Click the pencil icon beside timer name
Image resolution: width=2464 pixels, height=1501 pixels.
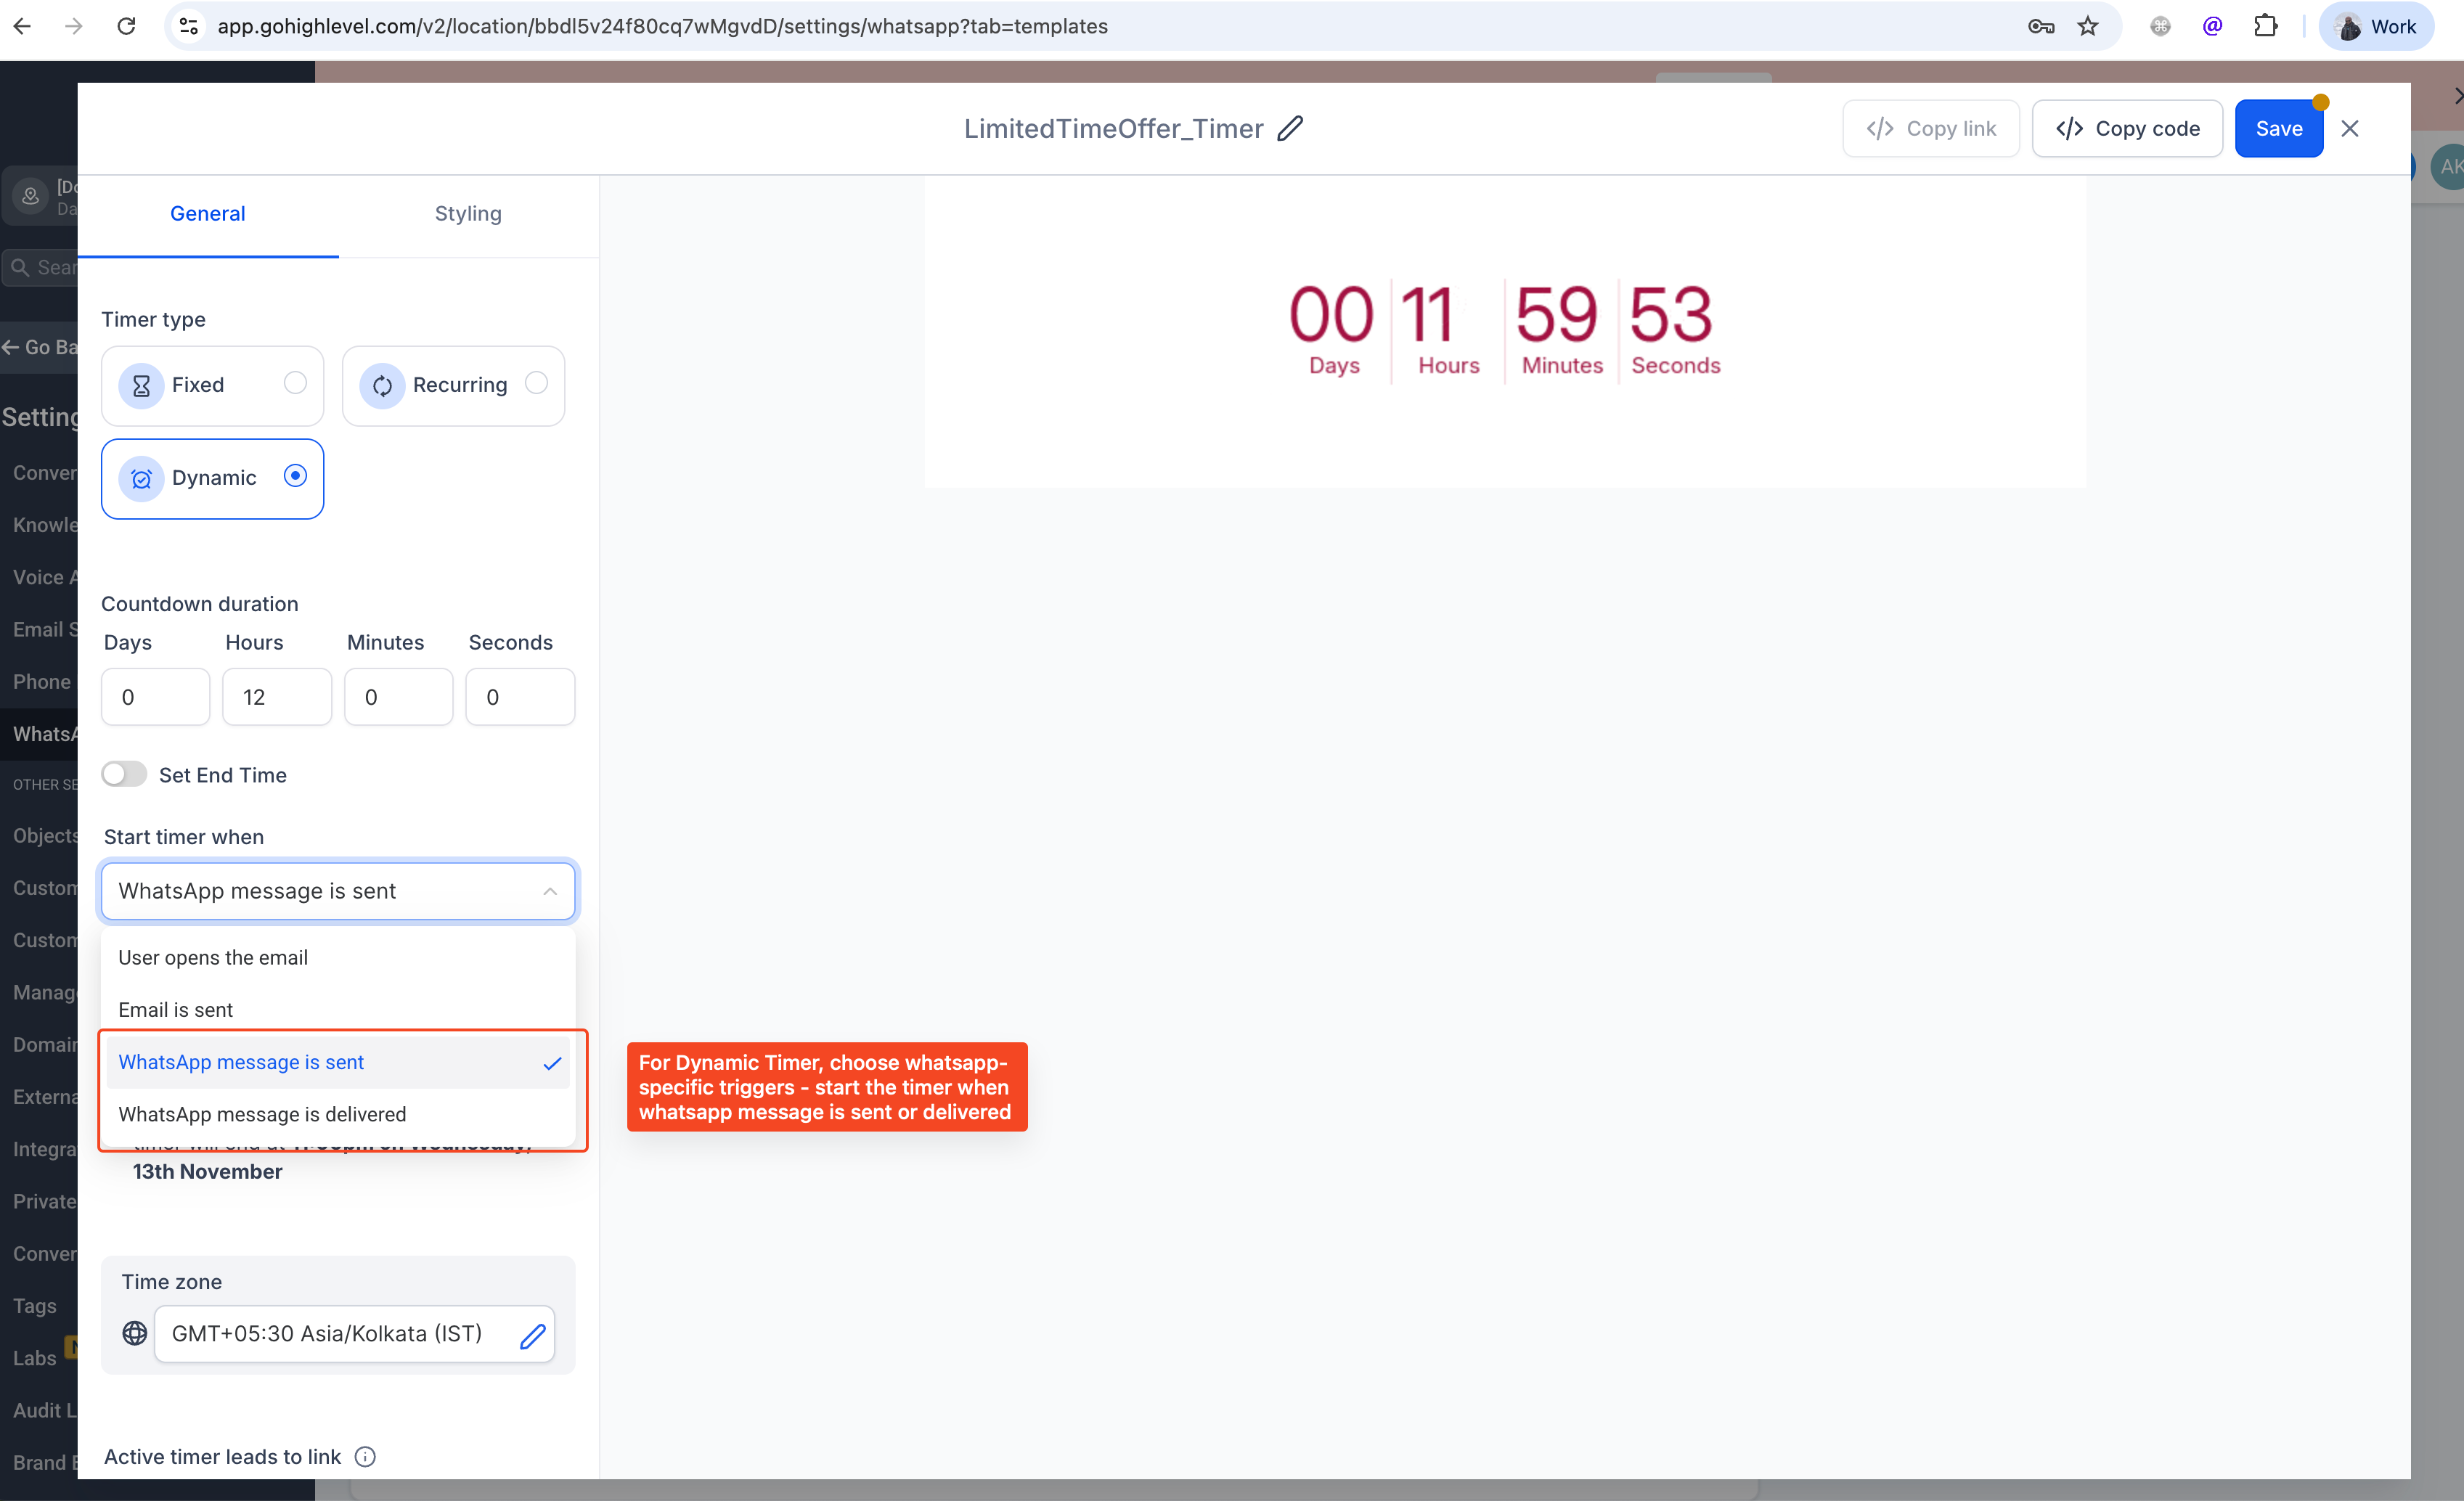(1290, 128)
